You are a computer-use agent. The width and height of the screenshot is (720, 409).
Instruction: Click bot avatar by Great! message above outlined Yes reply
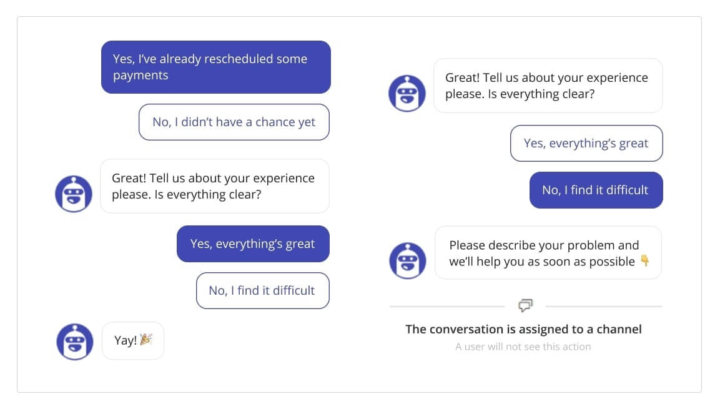tap(407, 93)
